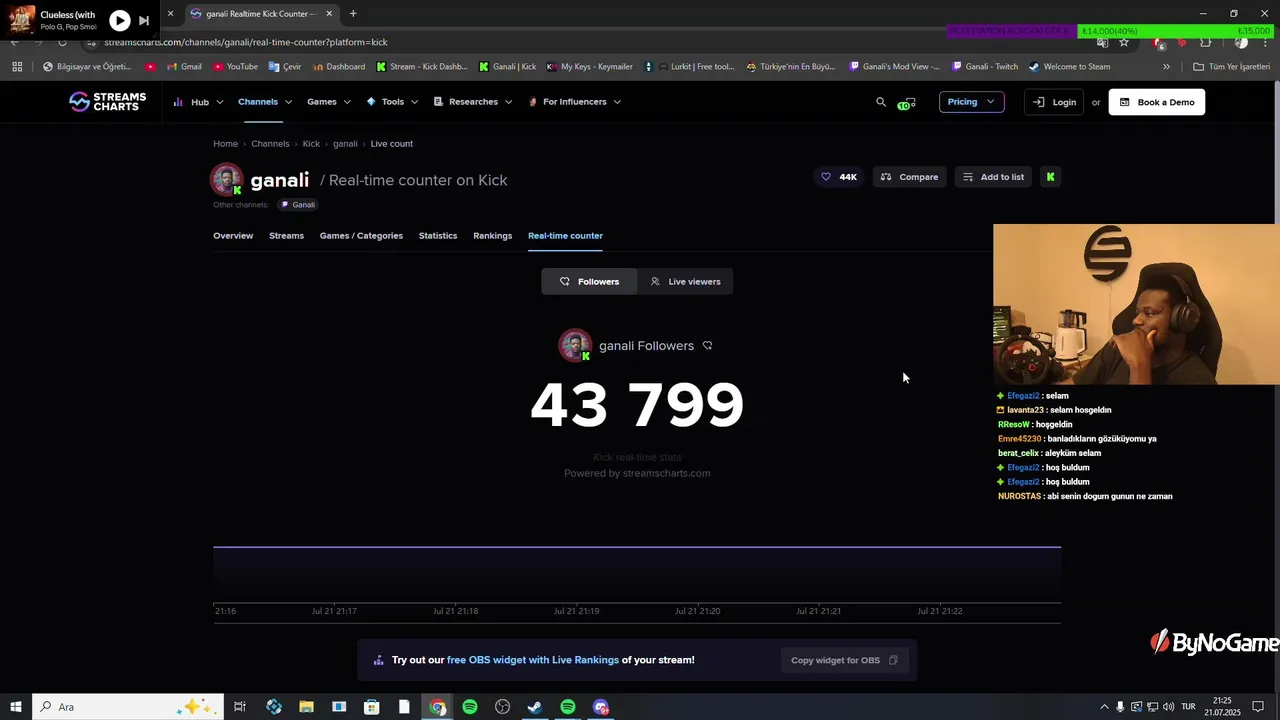Open the Games / Categories tab
Viewport: 1280px width, 720px height.
tap(361, 236)
